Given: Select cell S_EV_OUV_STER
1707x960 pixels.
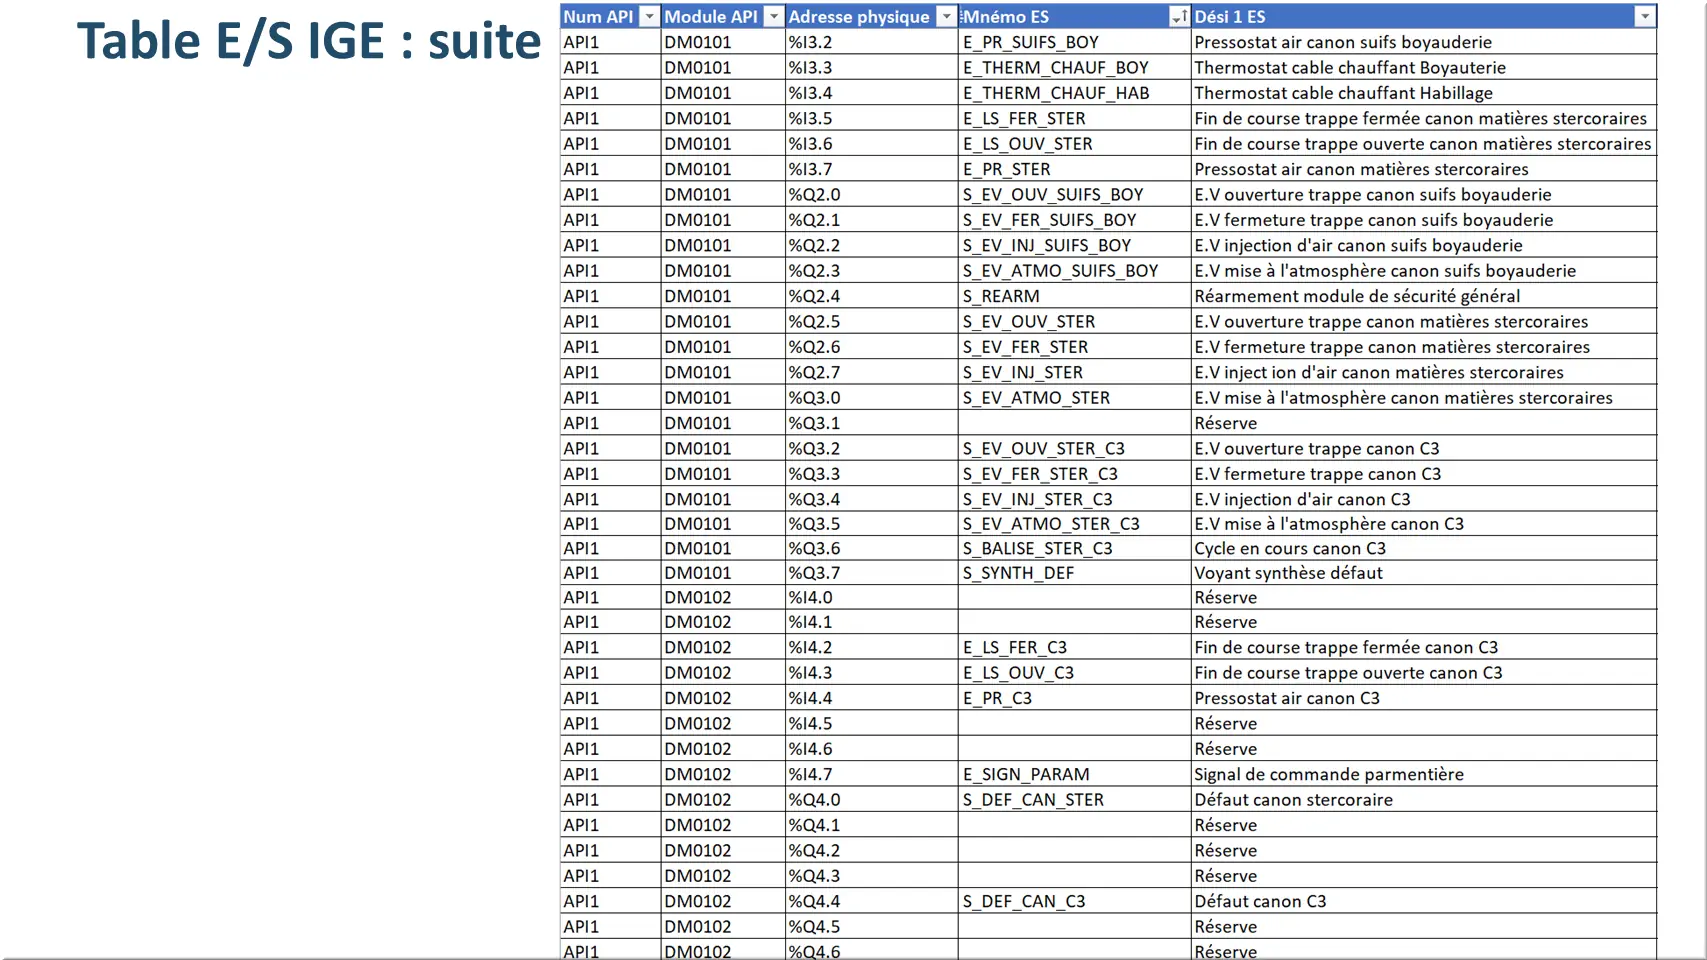Looking at the screenshot, I should pos(1074,321).
